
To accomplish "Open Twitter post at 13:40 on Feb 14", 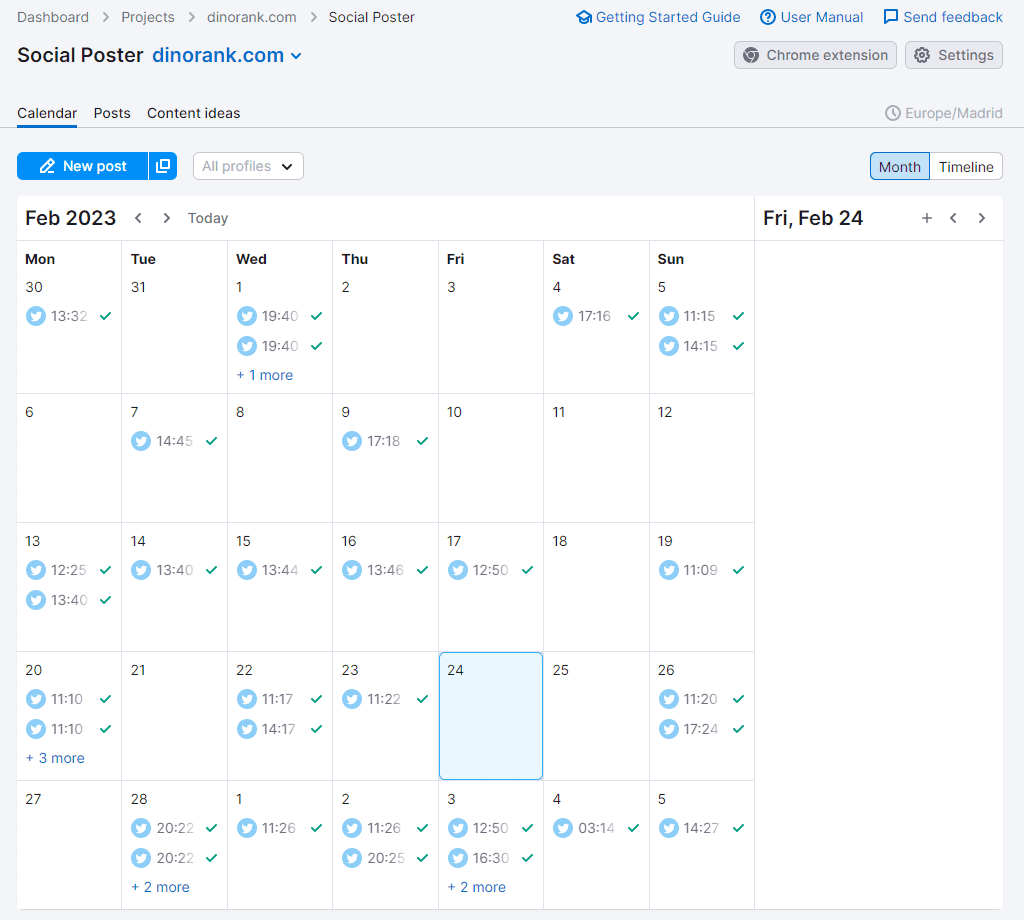I will tap(174, 570).
